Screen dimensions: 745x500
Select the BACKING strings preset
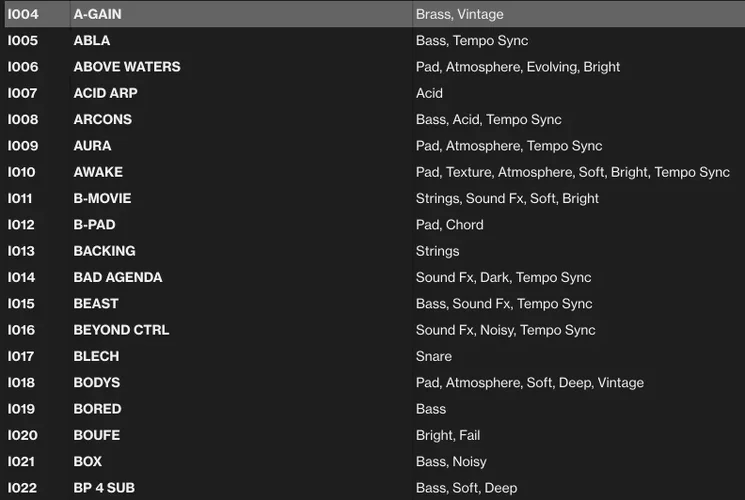104,251
